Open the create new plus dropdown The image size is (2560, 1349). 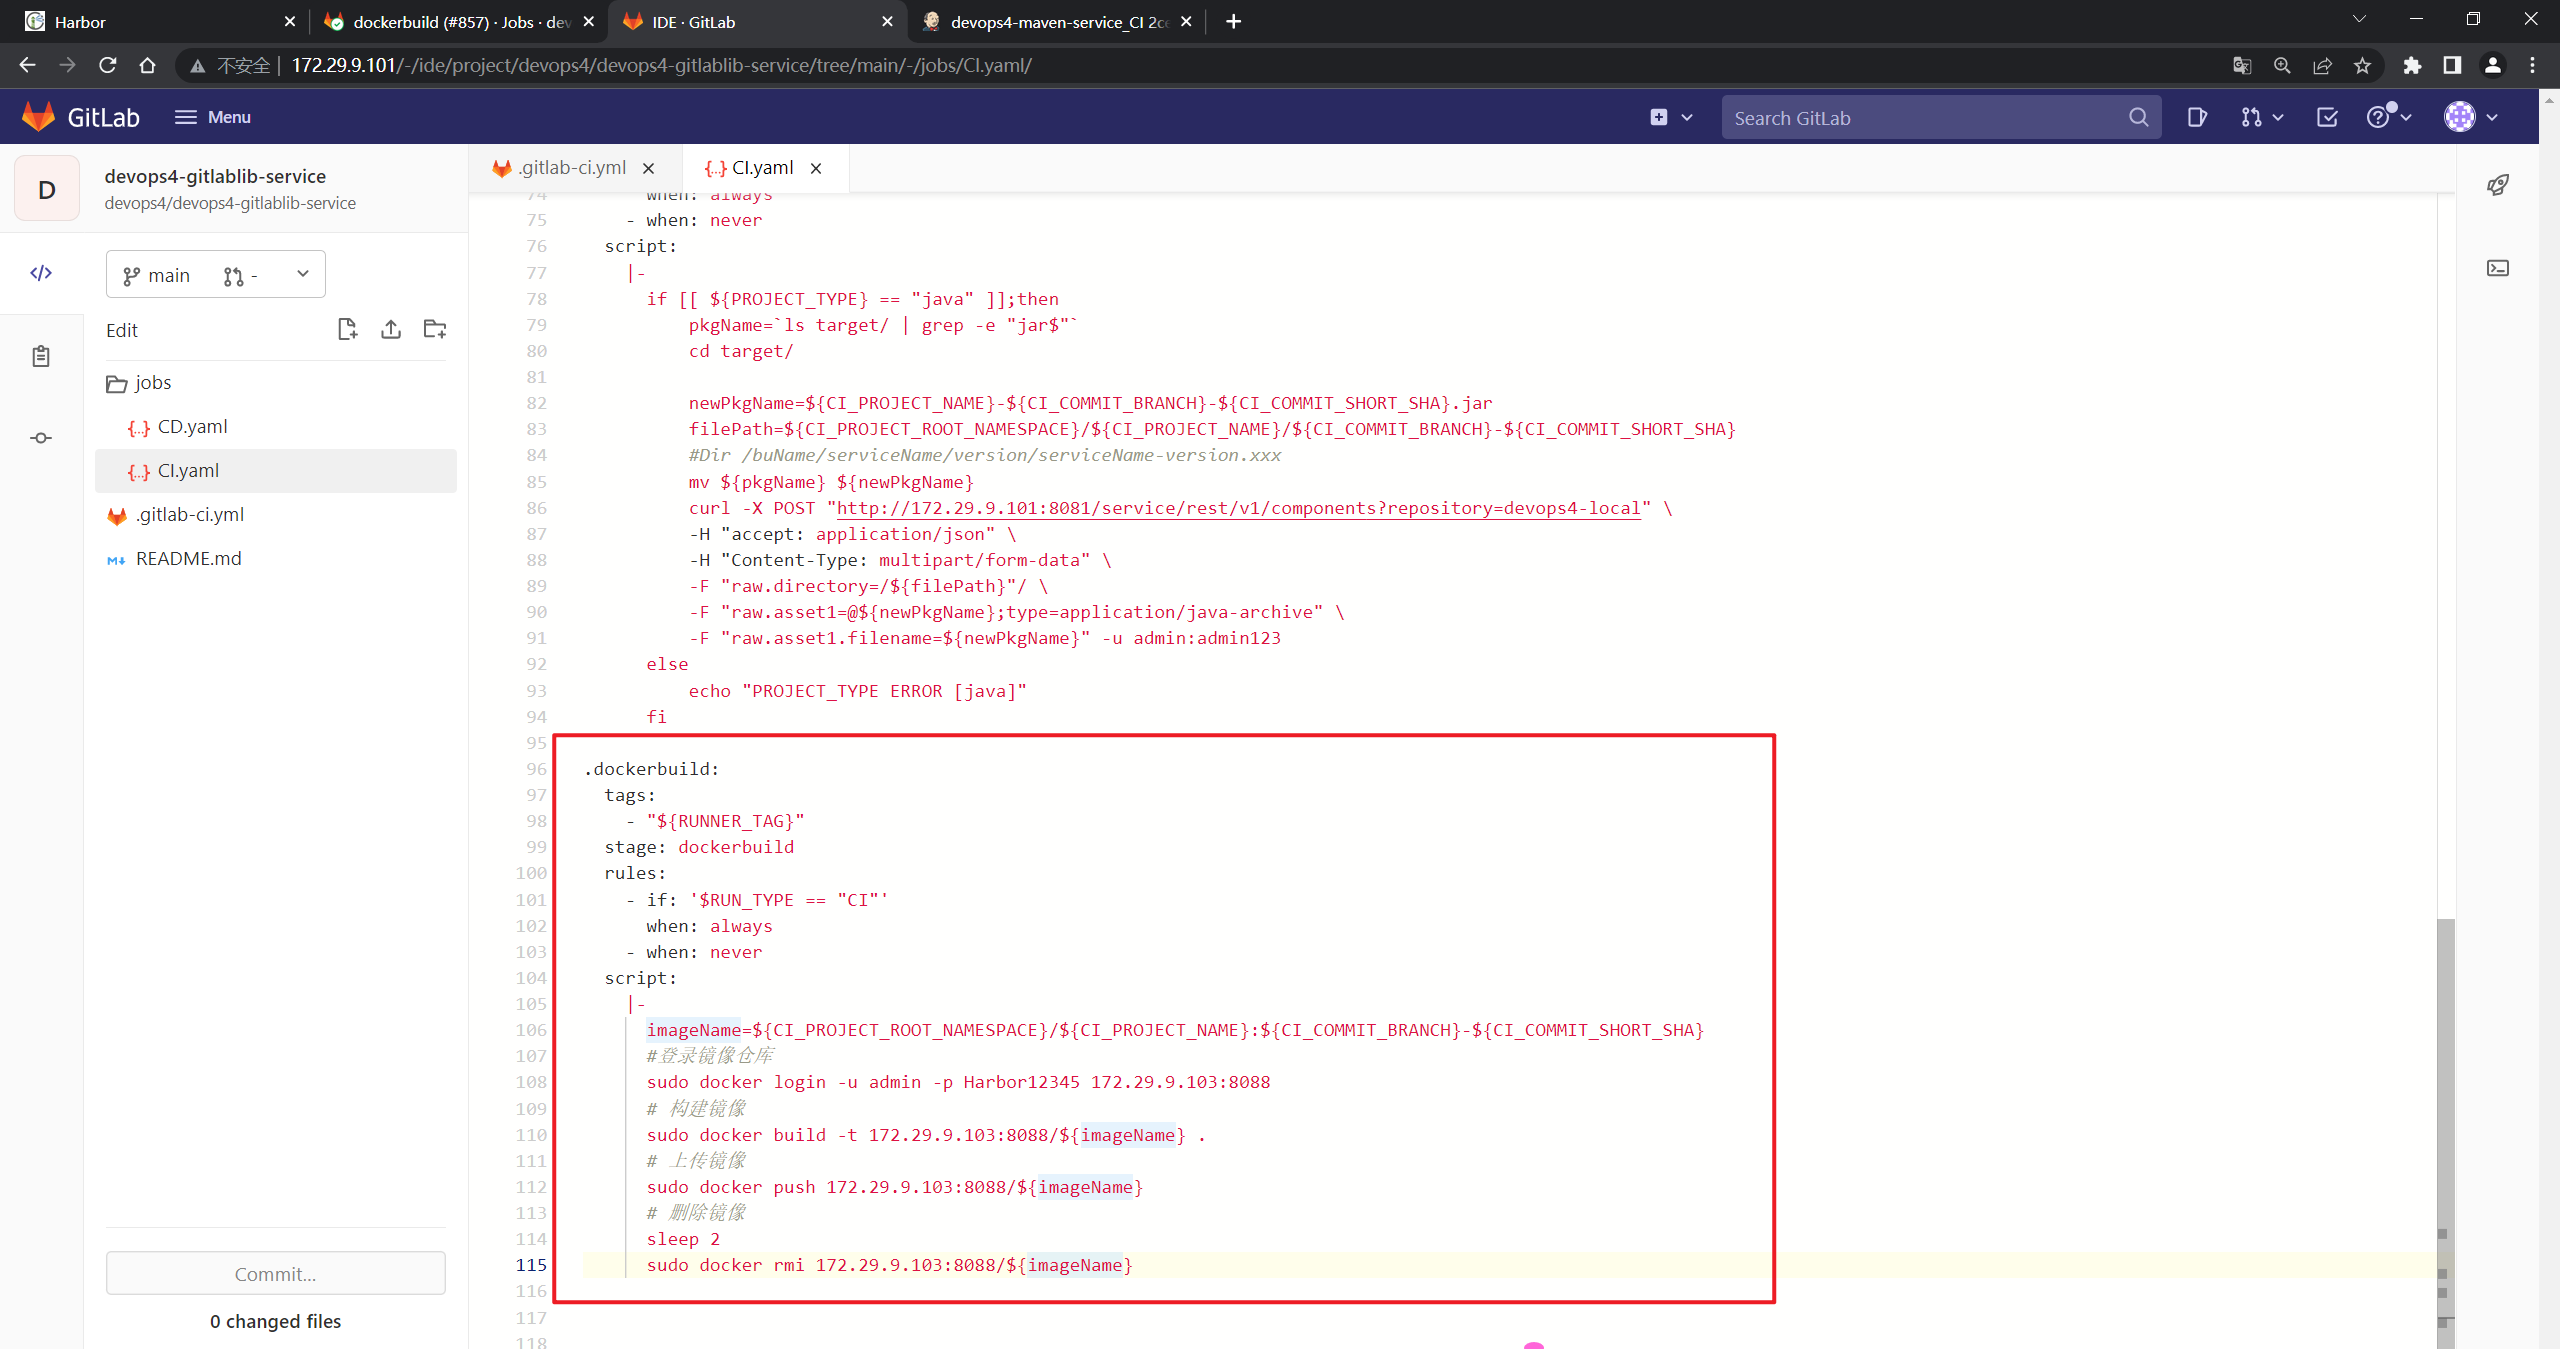(1670, 117)
